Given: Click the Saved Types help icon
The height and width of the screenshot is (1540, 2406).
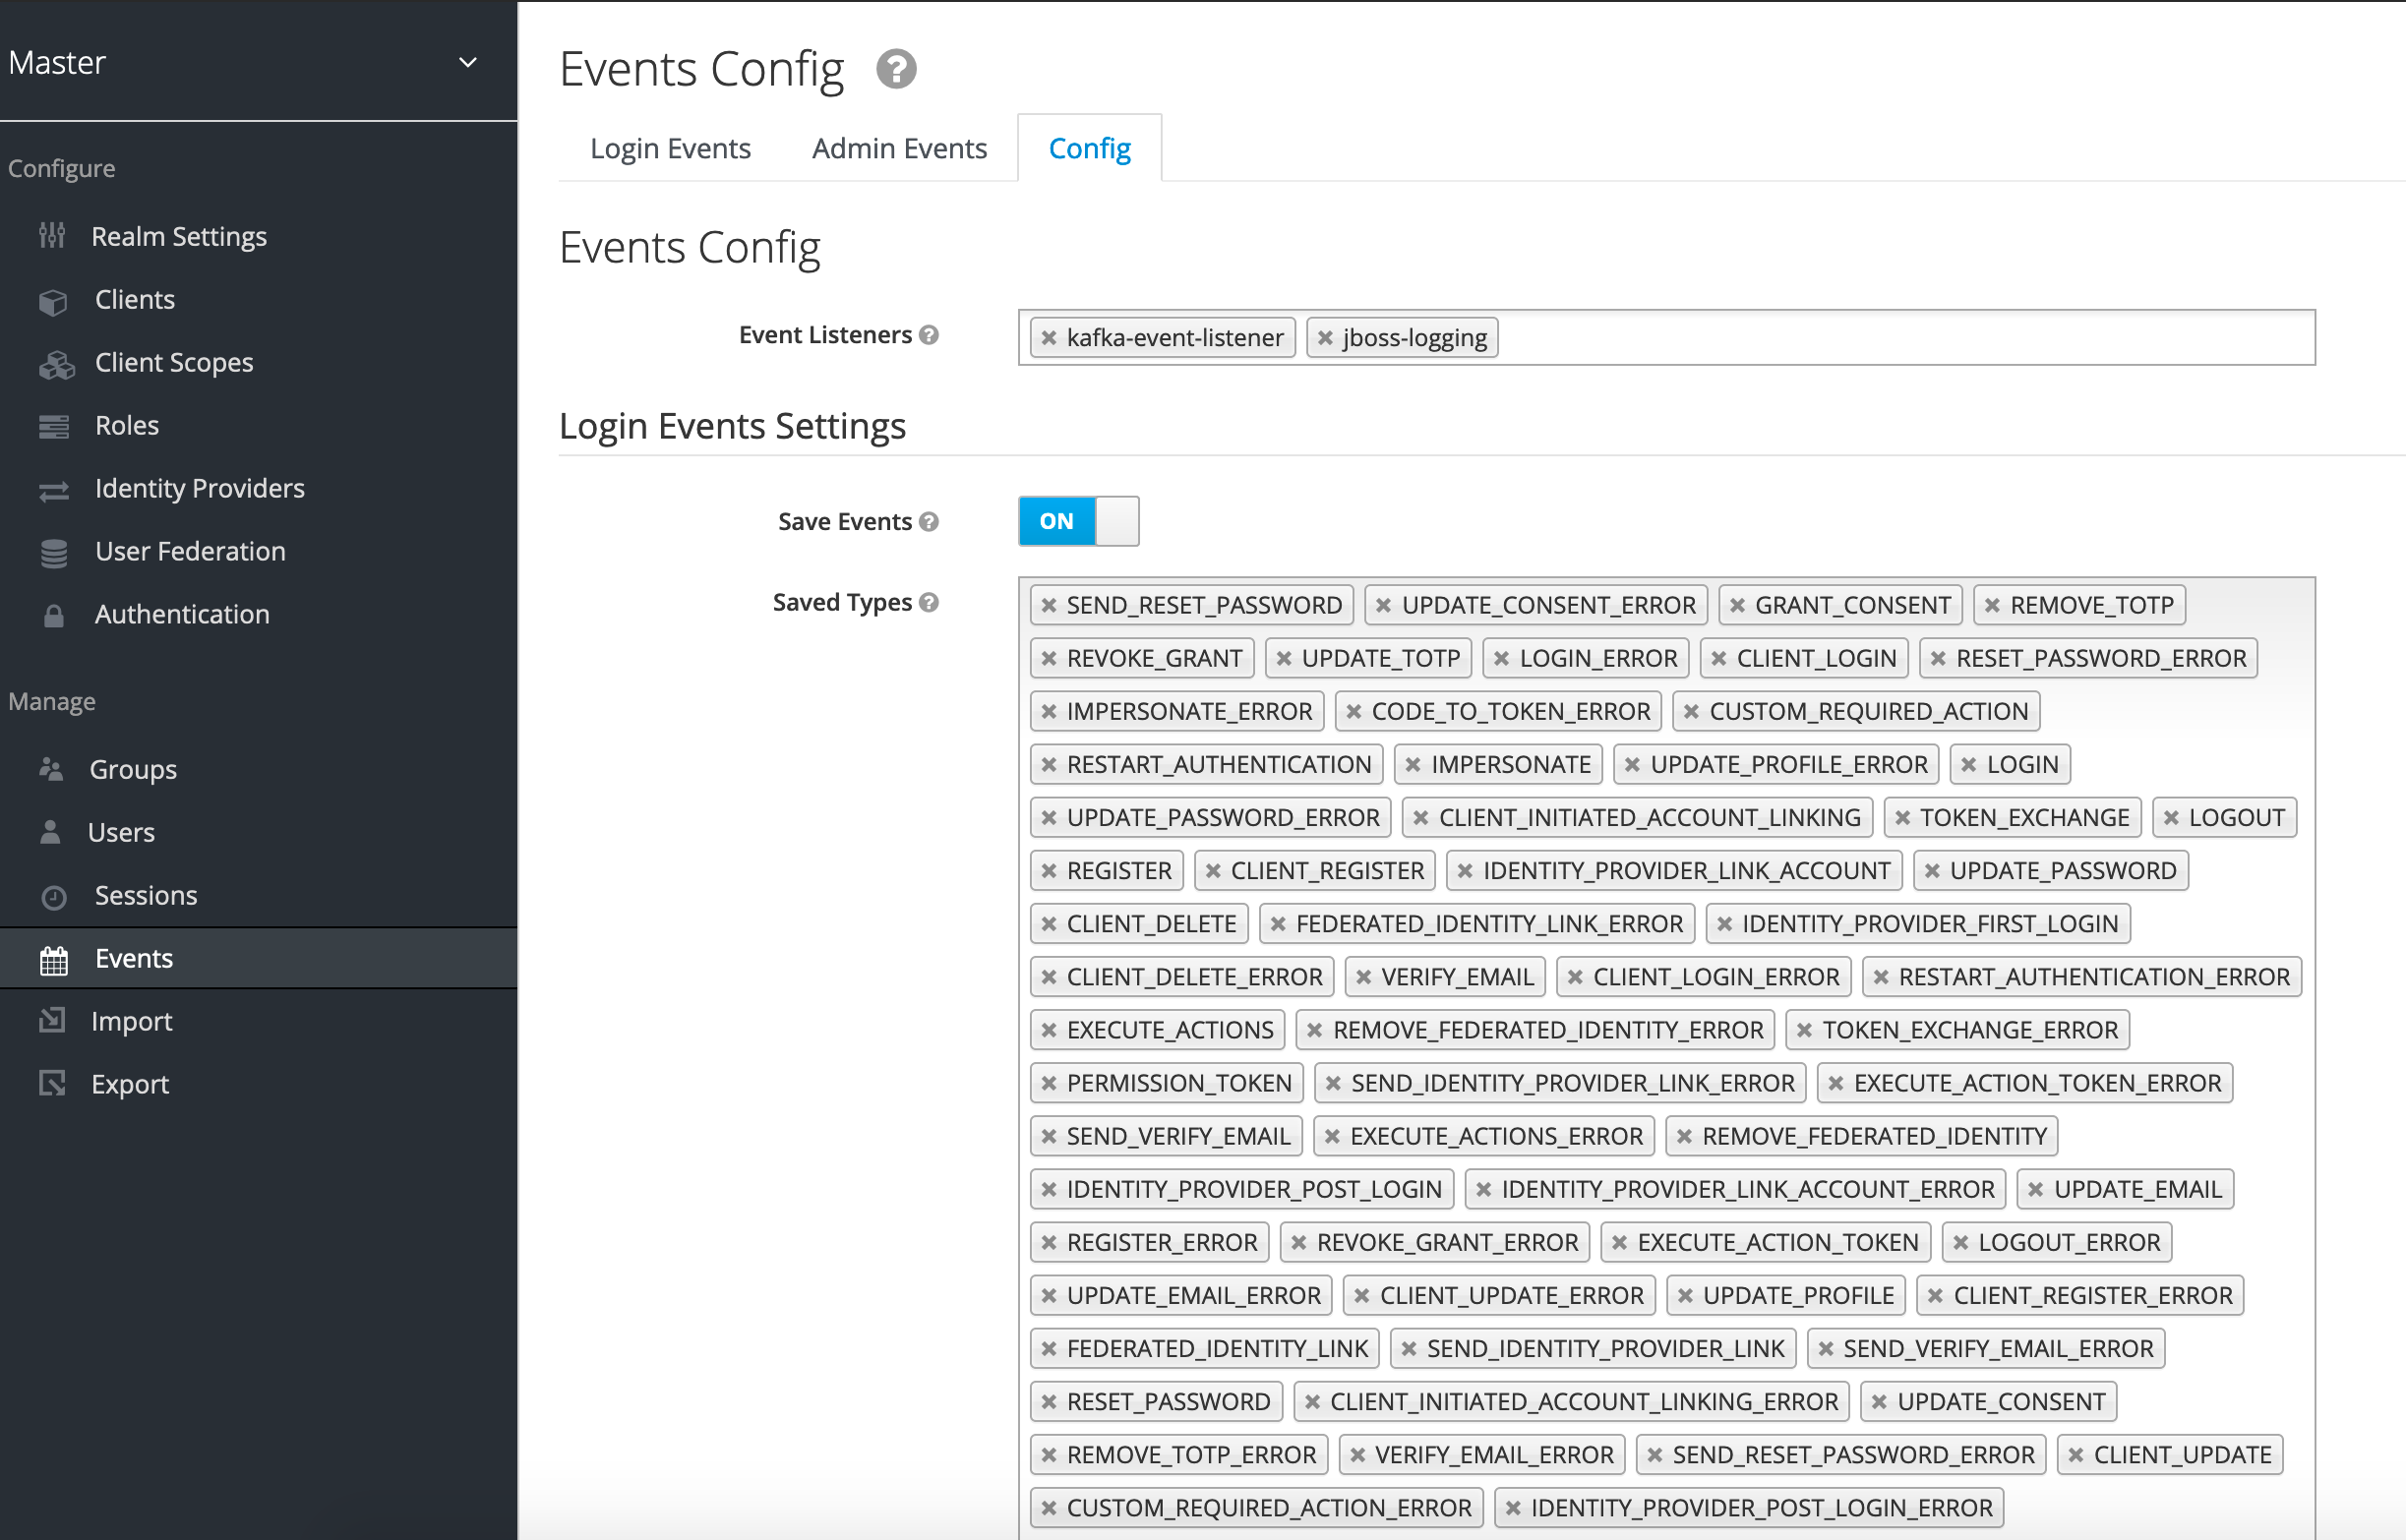Looking at the screenshot, I should pos(931,602).
